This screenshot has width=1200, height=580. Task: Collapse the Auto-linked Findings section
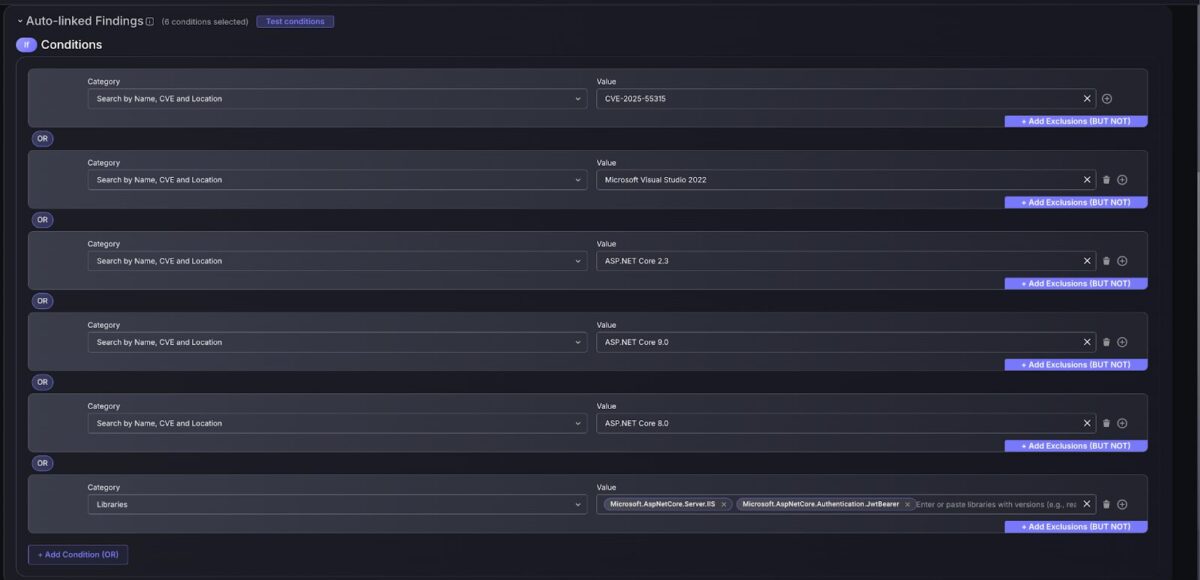pyautogui.click(x=20, y=21)
